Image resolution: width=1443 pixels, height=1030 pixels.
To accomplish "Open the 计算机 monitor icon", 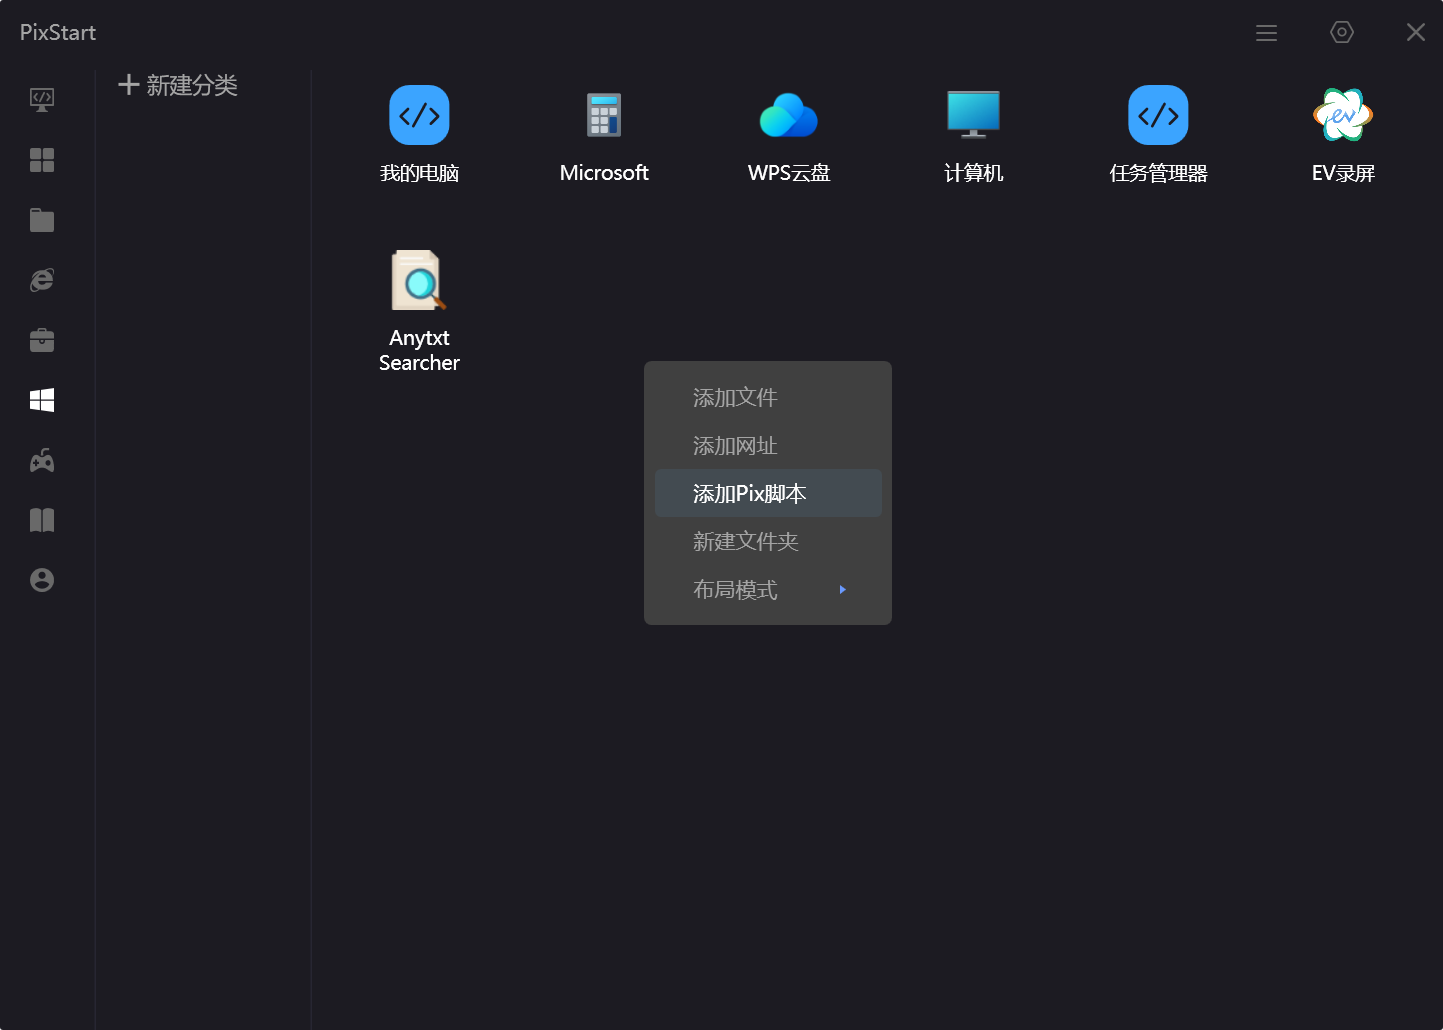I will point(973,116).
